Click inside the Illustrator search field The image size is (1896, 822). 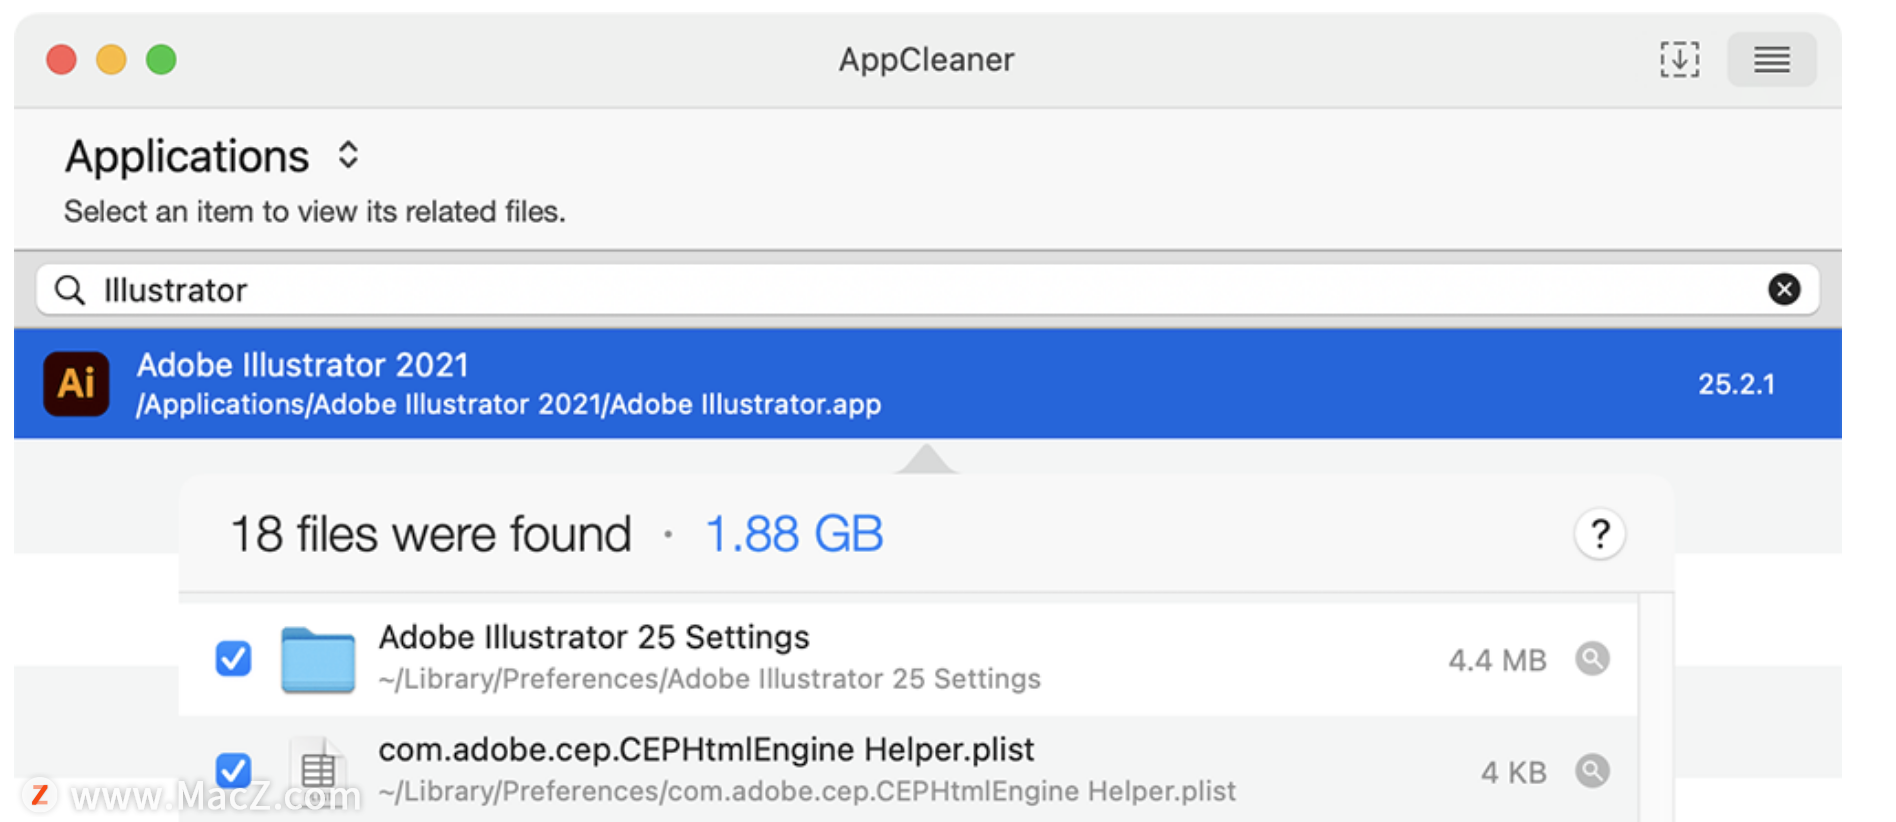(x=927, y=290)
